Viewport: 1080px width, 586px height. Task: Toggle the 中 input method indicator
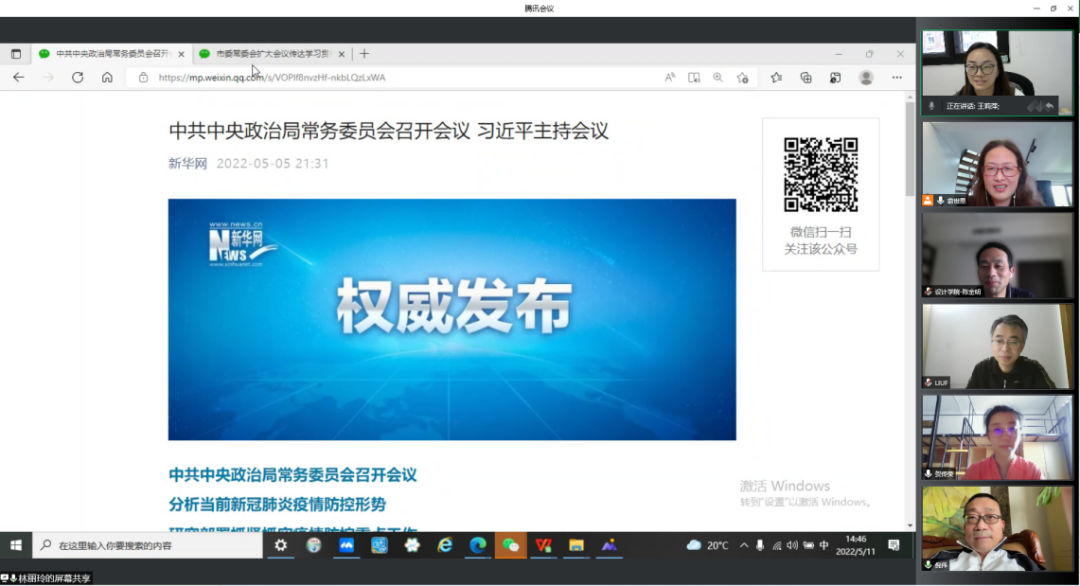[824, 545]
